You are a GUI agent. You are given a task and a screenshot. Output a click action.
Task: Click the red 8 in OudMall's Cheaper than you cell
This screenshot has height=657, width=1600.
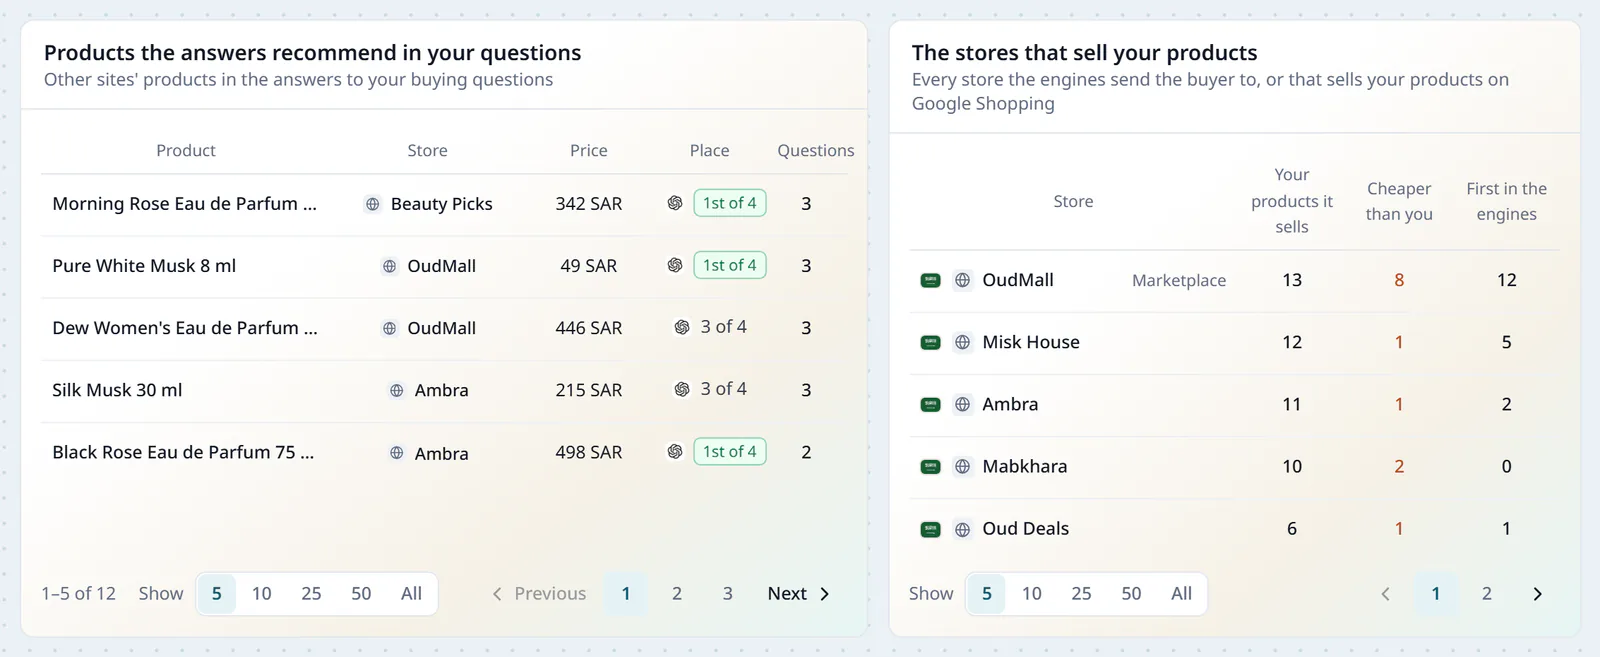[x=1399, y=280]
